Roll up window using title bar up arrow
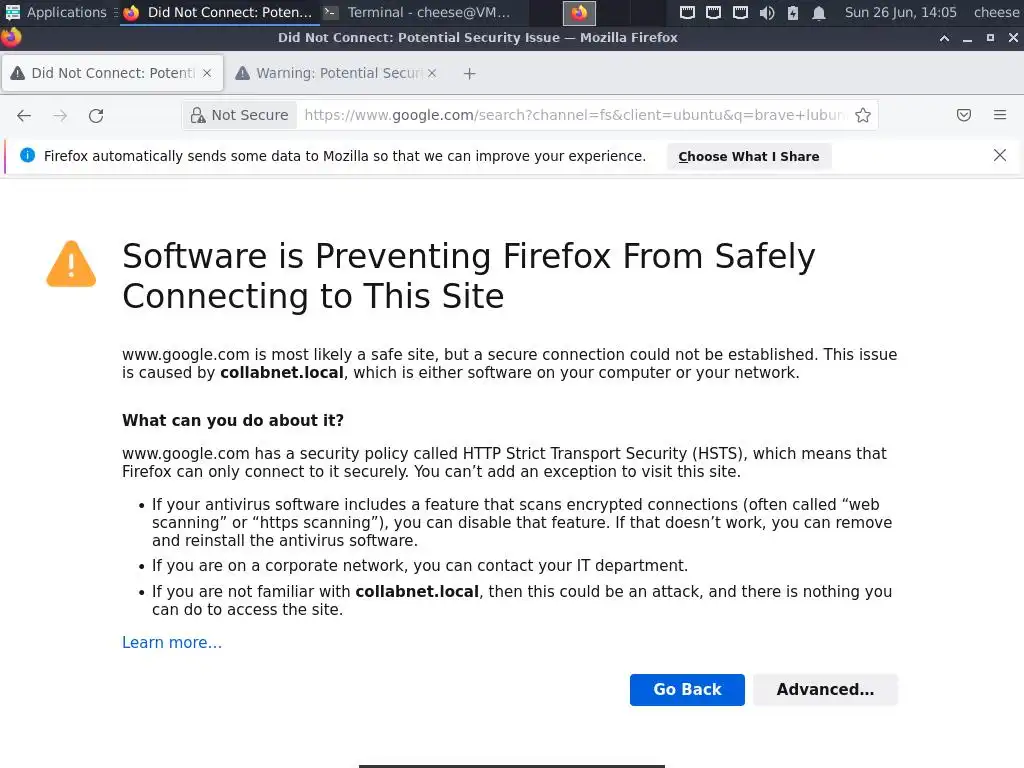 coord(944,38)
